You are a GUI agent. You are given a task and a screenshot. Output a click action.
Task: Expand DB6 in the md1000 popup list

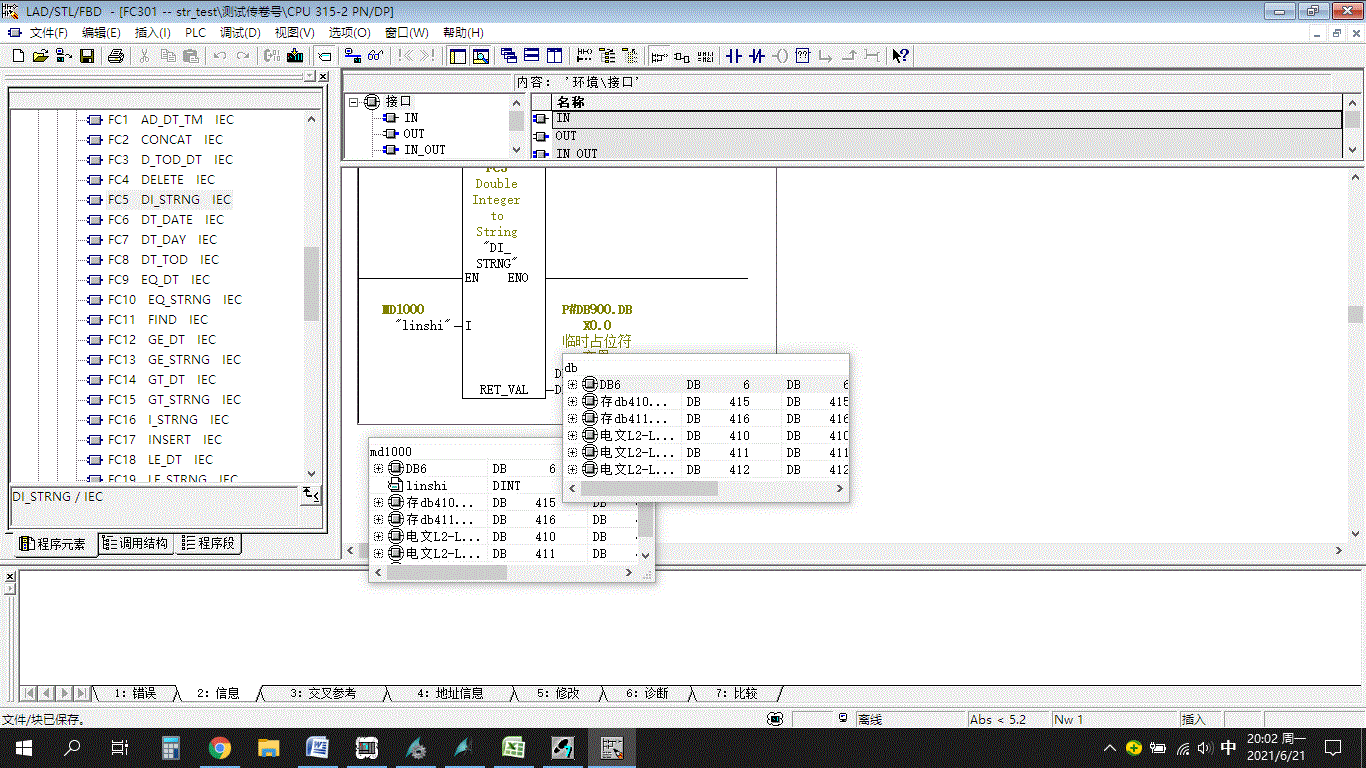(x=379, y=469)
